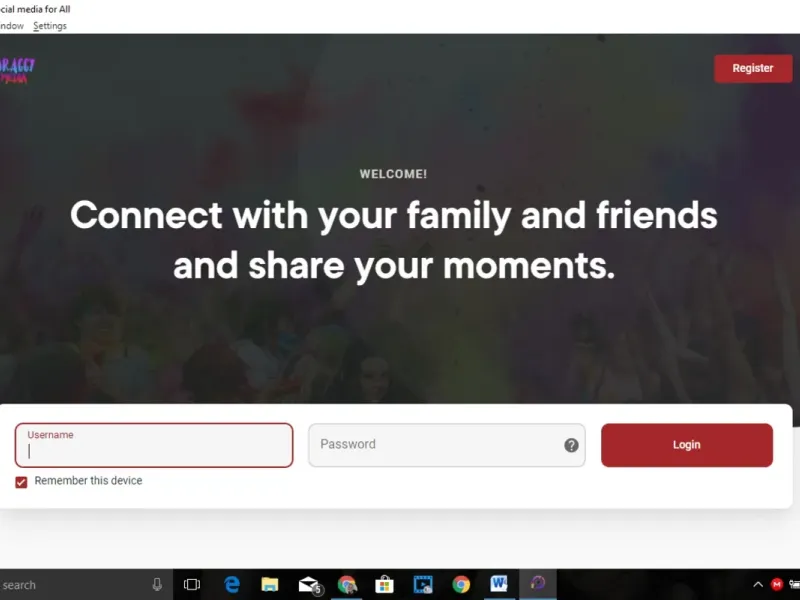Open the Mail app on the taskbar
This screenshot has height=600, width=800.
pyautogui.click(x=309, y=585)
